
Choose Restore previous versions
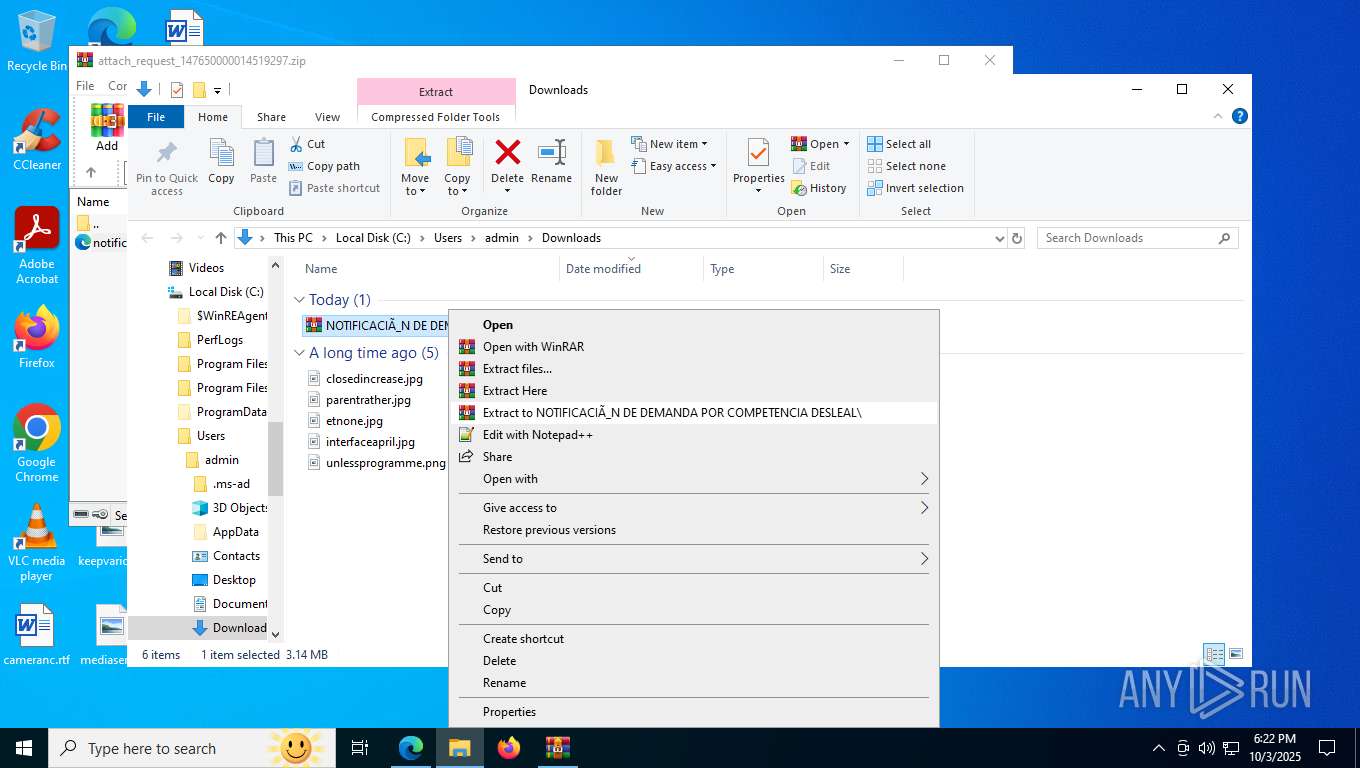coord(693,530)
